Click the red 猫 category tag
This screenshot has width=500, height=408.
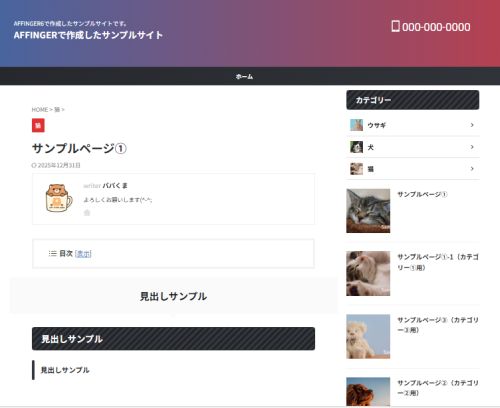click(x=38, y=125)
